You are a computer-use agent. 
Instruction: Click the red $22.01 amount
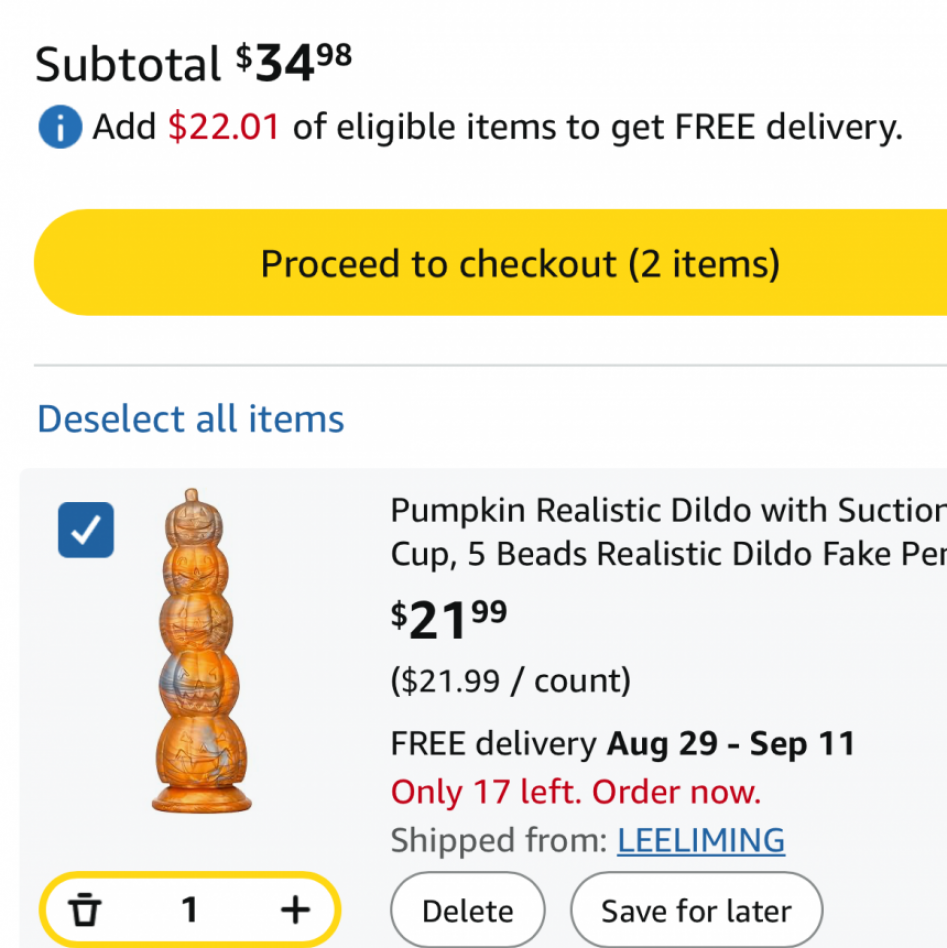pyautogui.click(x=224, y=127)
